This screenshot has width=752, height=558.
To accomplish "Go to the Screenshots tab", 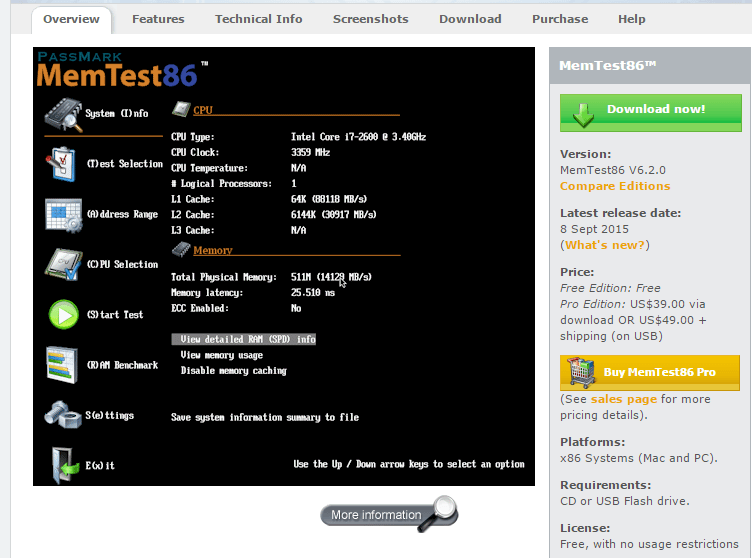I will tap(371, 19).
